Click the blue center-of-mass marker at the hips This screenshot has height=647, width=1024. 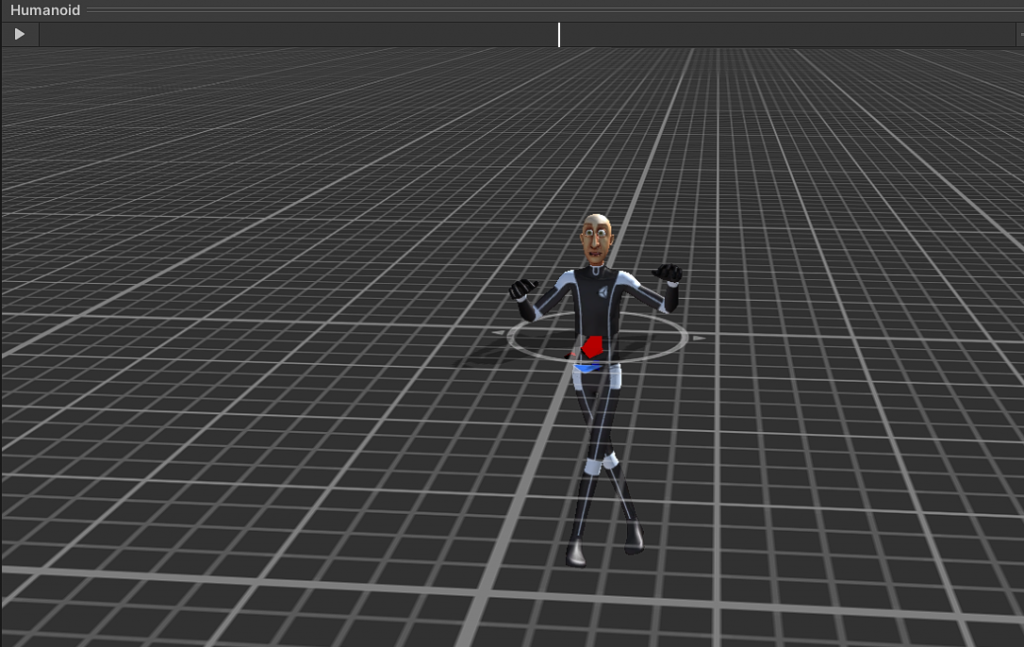coord(587,369)
